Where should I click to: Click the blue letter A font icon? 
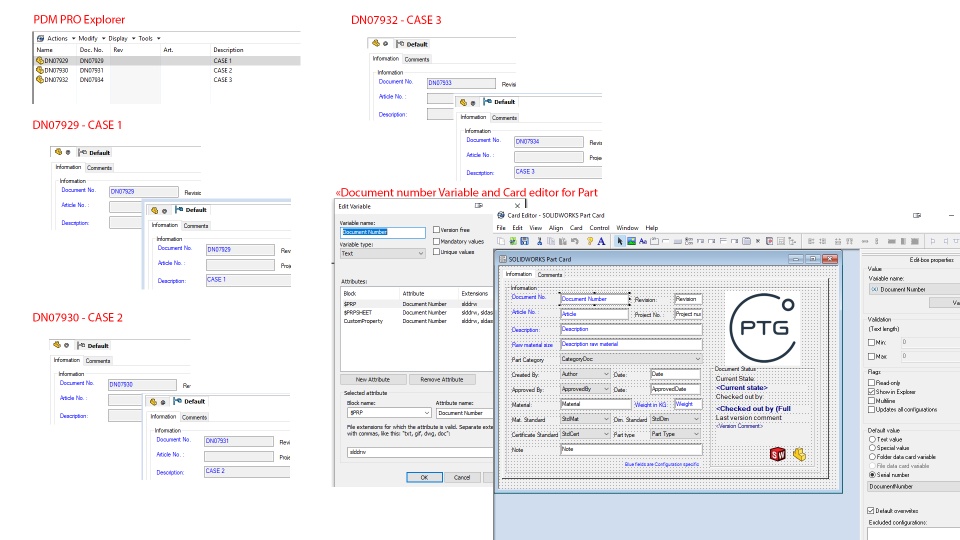pyautogui.click(x=601, y=241)
